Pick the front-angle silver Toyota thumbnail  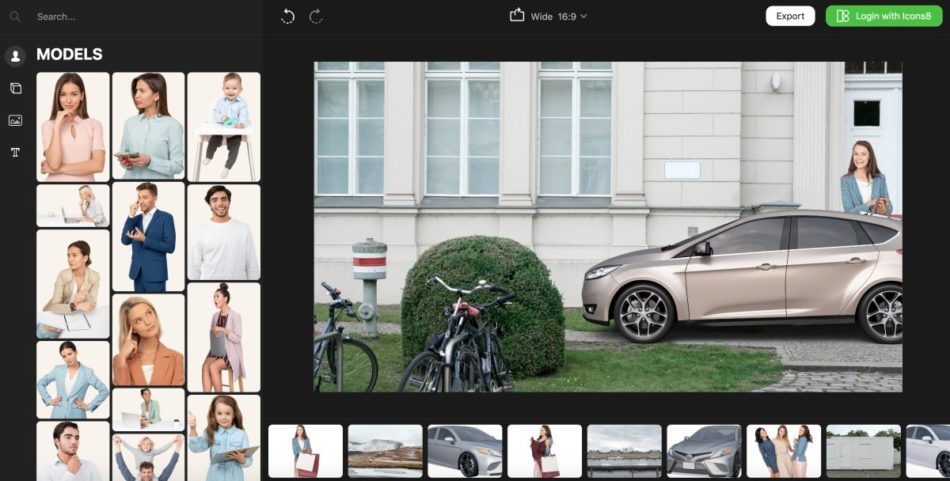pyautogui.click(x=704, y=451)
